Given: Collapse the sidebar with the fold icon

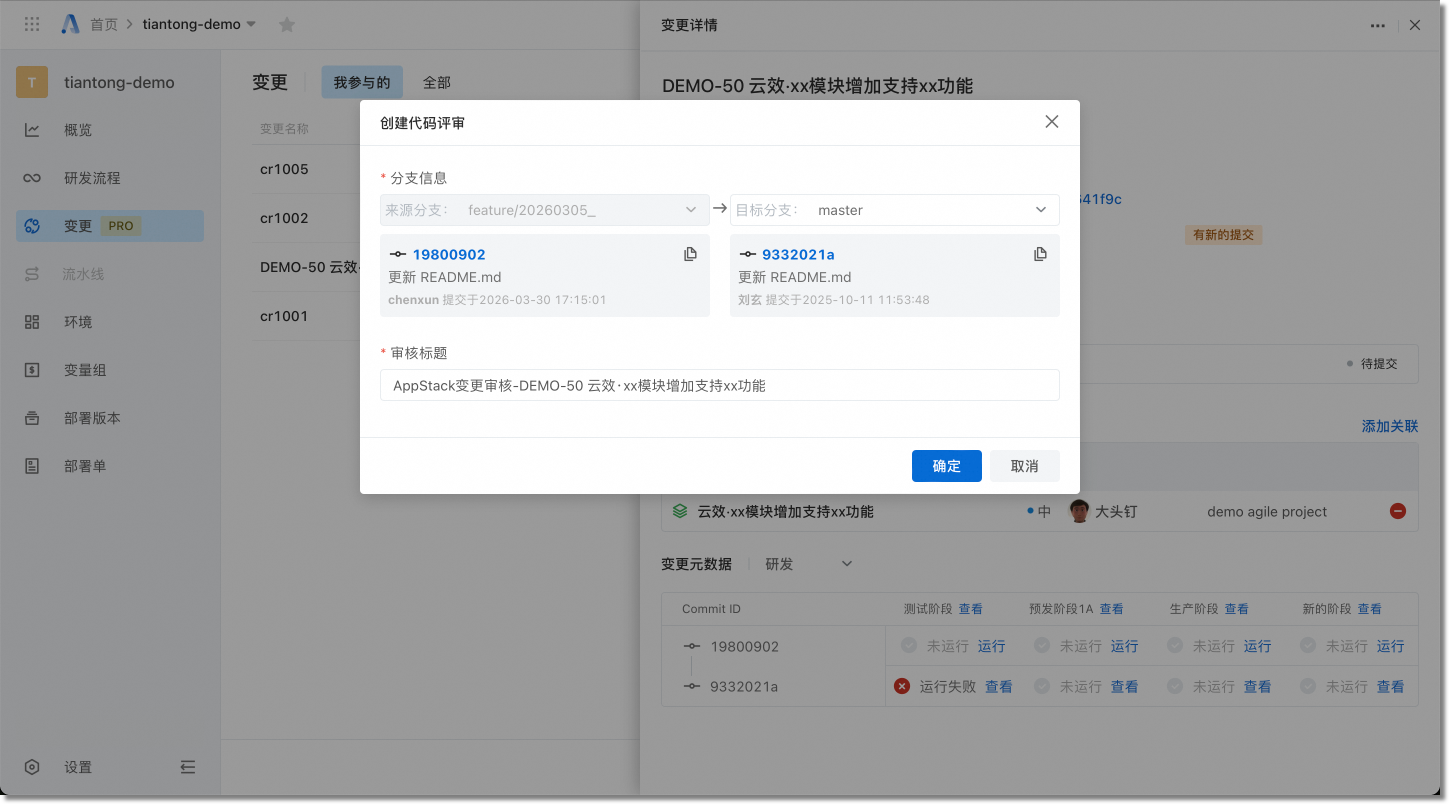Looking at the screenshot, I should (188, 767).
